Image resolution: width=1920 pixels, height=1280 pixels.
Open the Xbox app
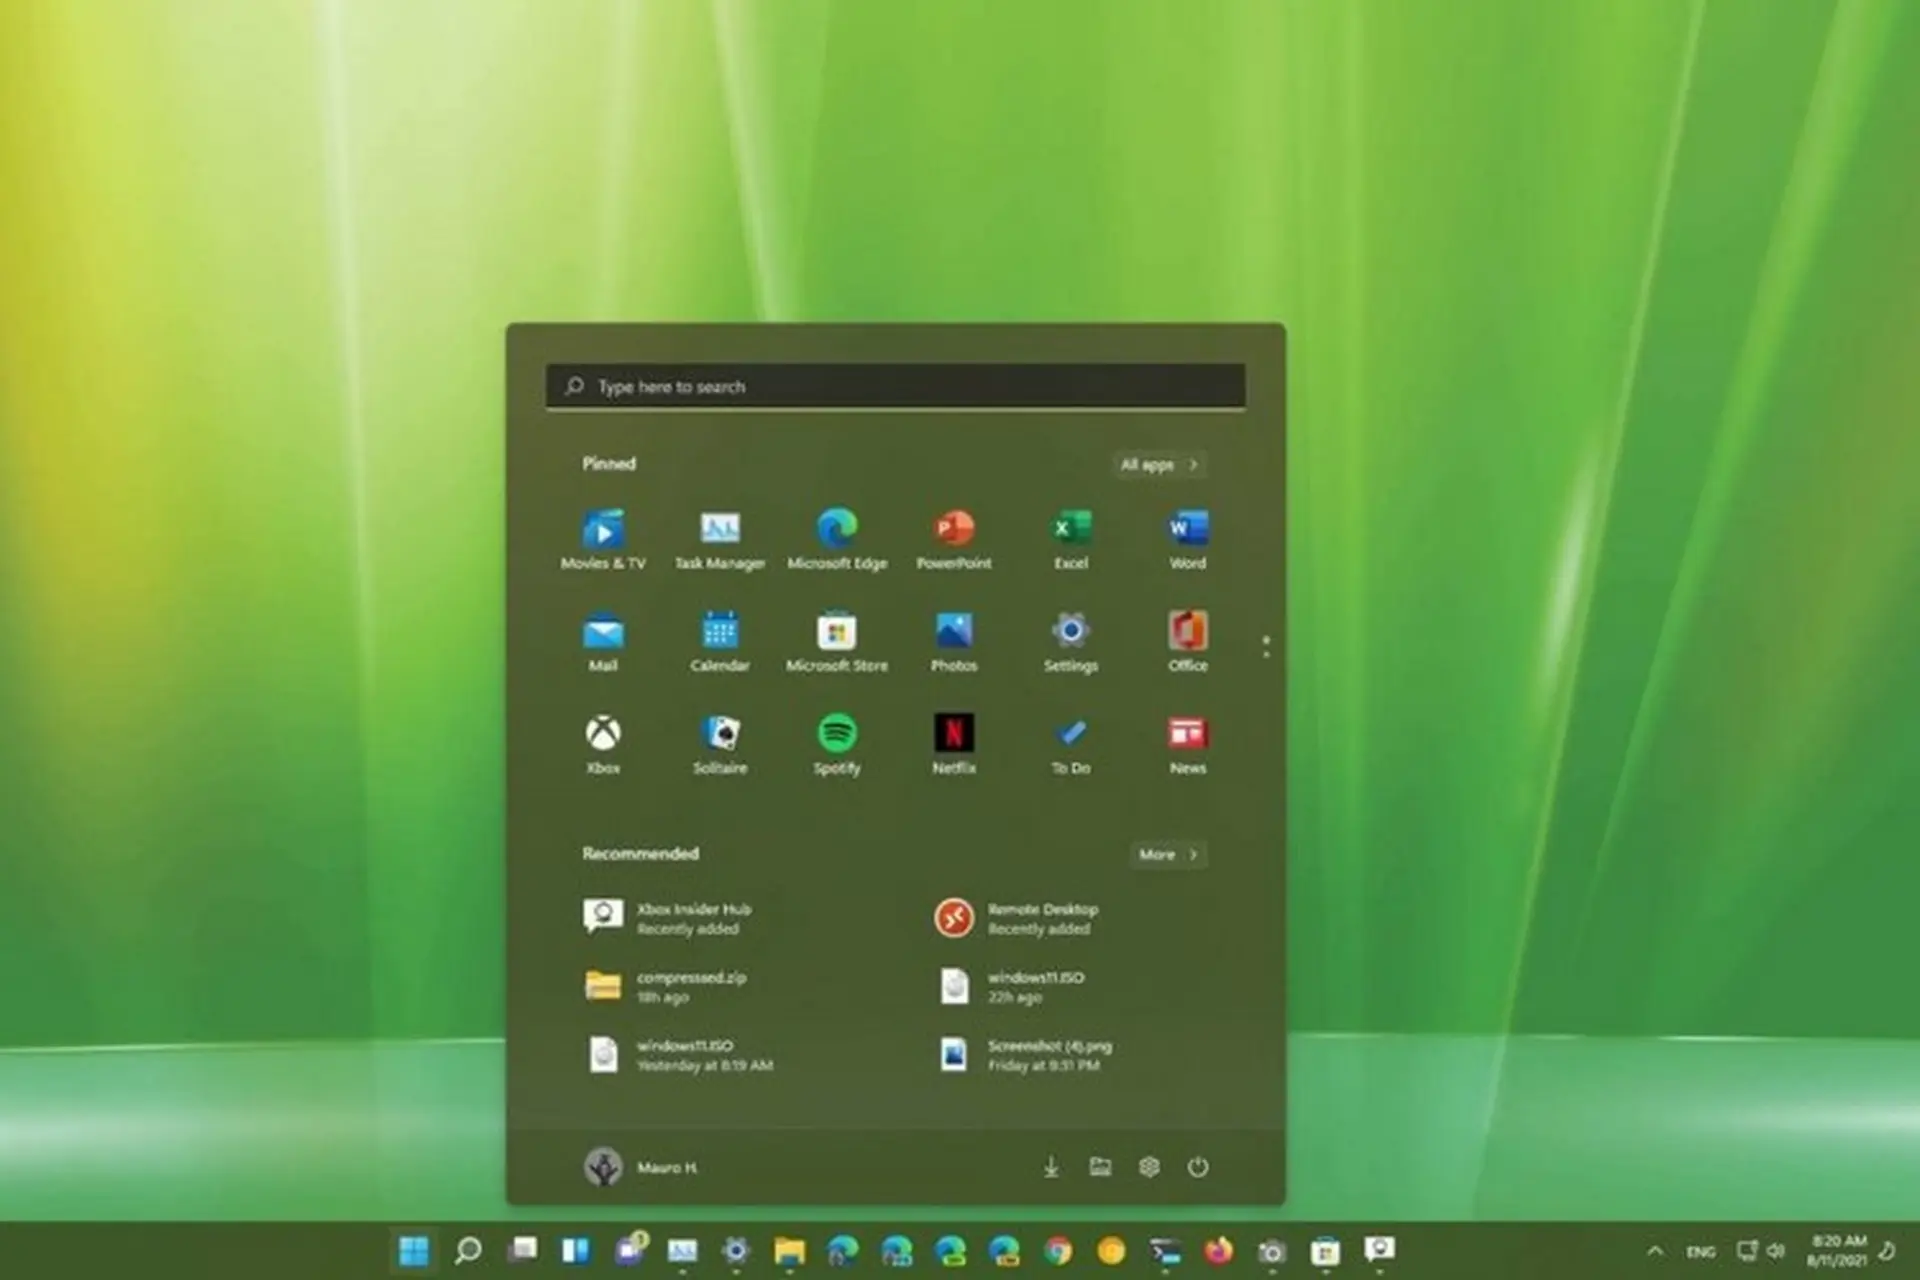click(603, 745)
